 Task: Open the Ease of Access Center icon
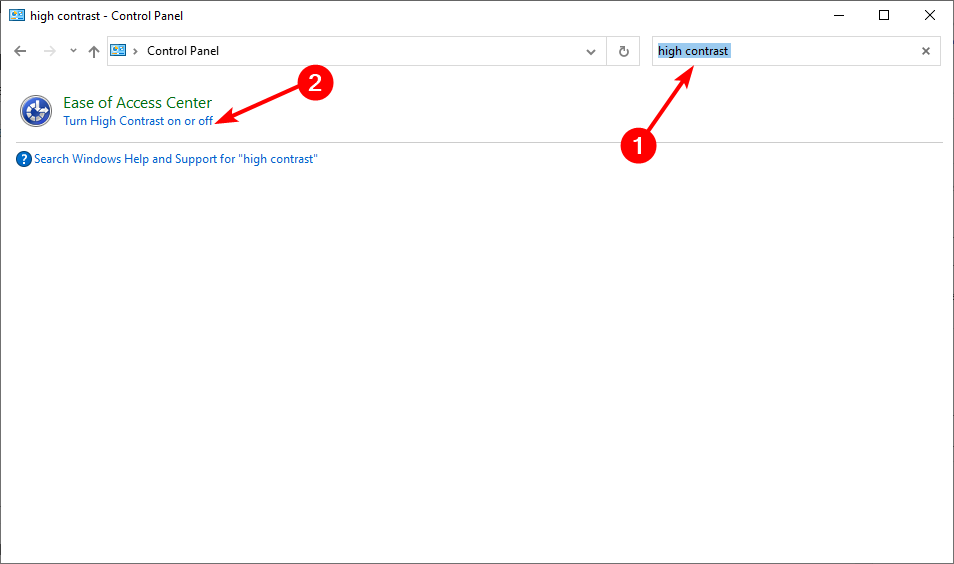tap(36, 111)
